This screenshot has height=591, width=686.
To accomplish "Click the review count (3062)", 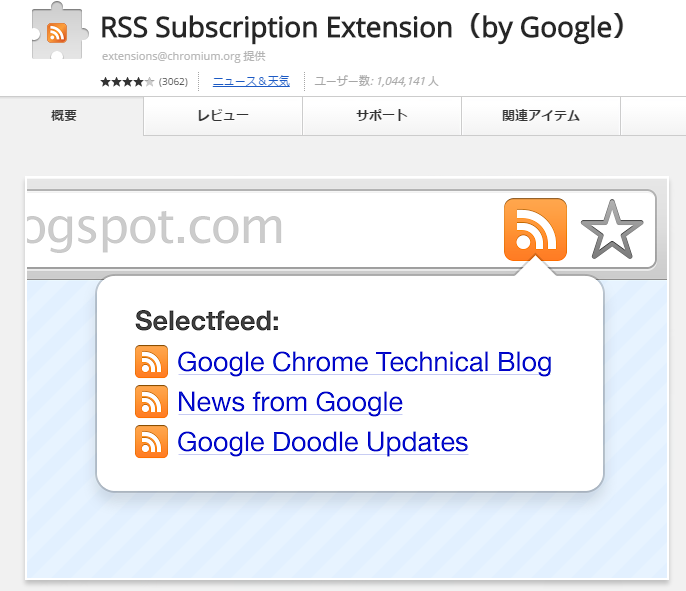I will (173, 82).
